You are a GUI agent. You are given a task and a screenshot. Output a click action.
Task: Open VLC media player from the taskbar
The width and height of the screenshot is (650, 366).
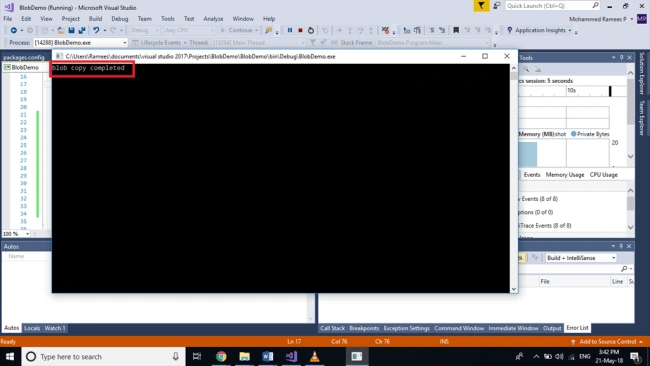(314, 356)
